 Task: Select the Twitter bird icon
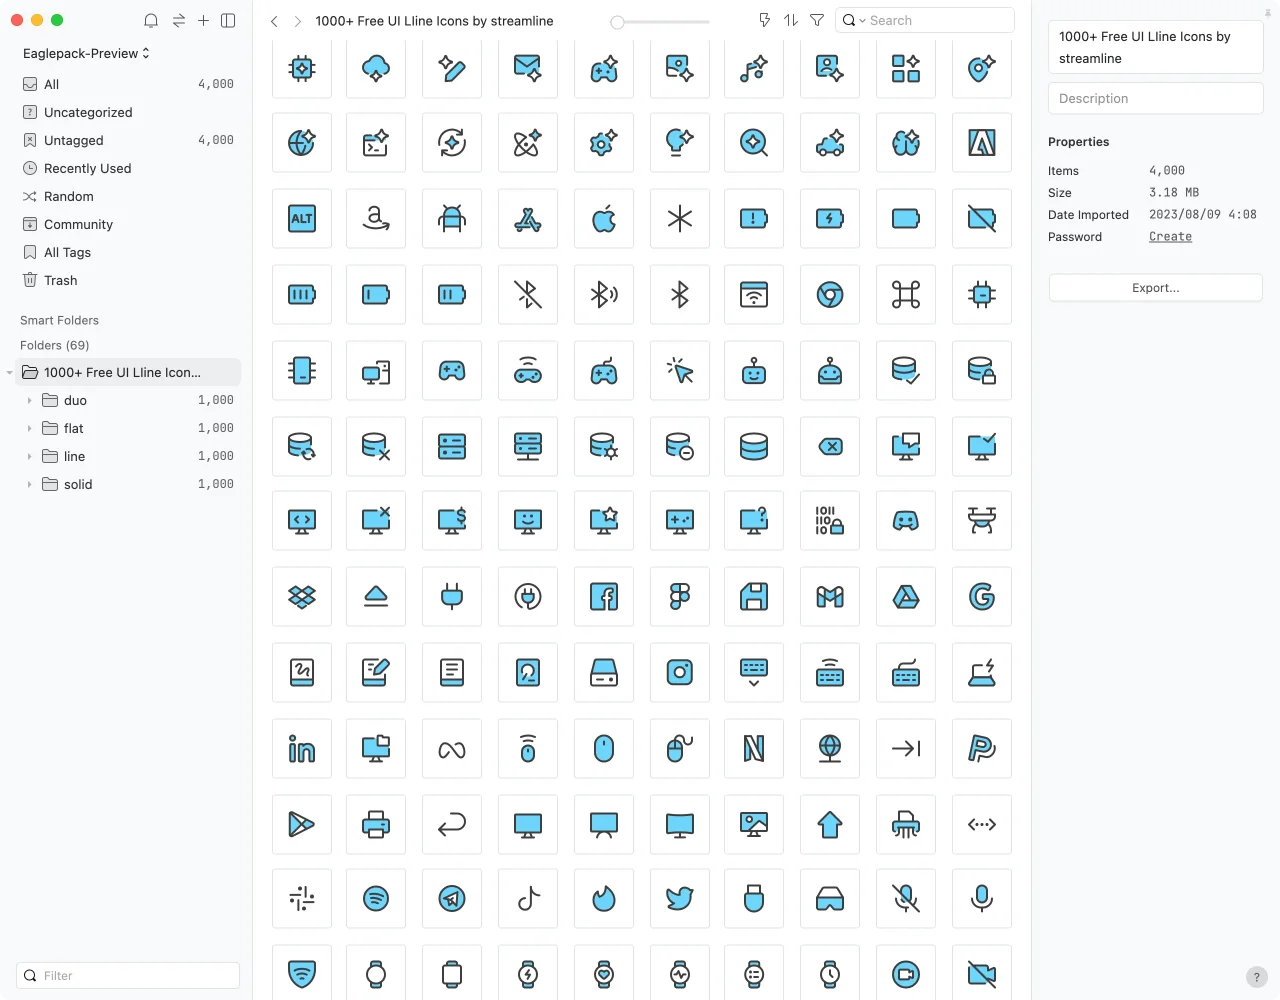click(x=680, y=899)
